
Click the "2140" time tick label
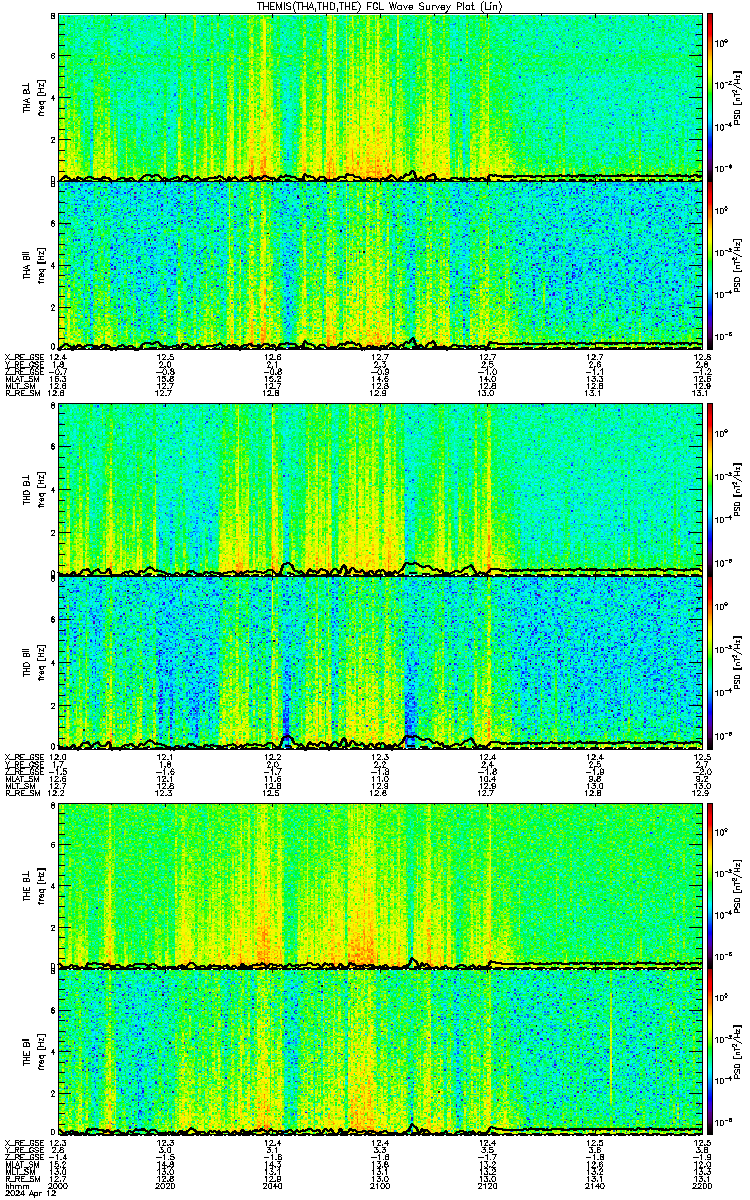(594, 1186)
